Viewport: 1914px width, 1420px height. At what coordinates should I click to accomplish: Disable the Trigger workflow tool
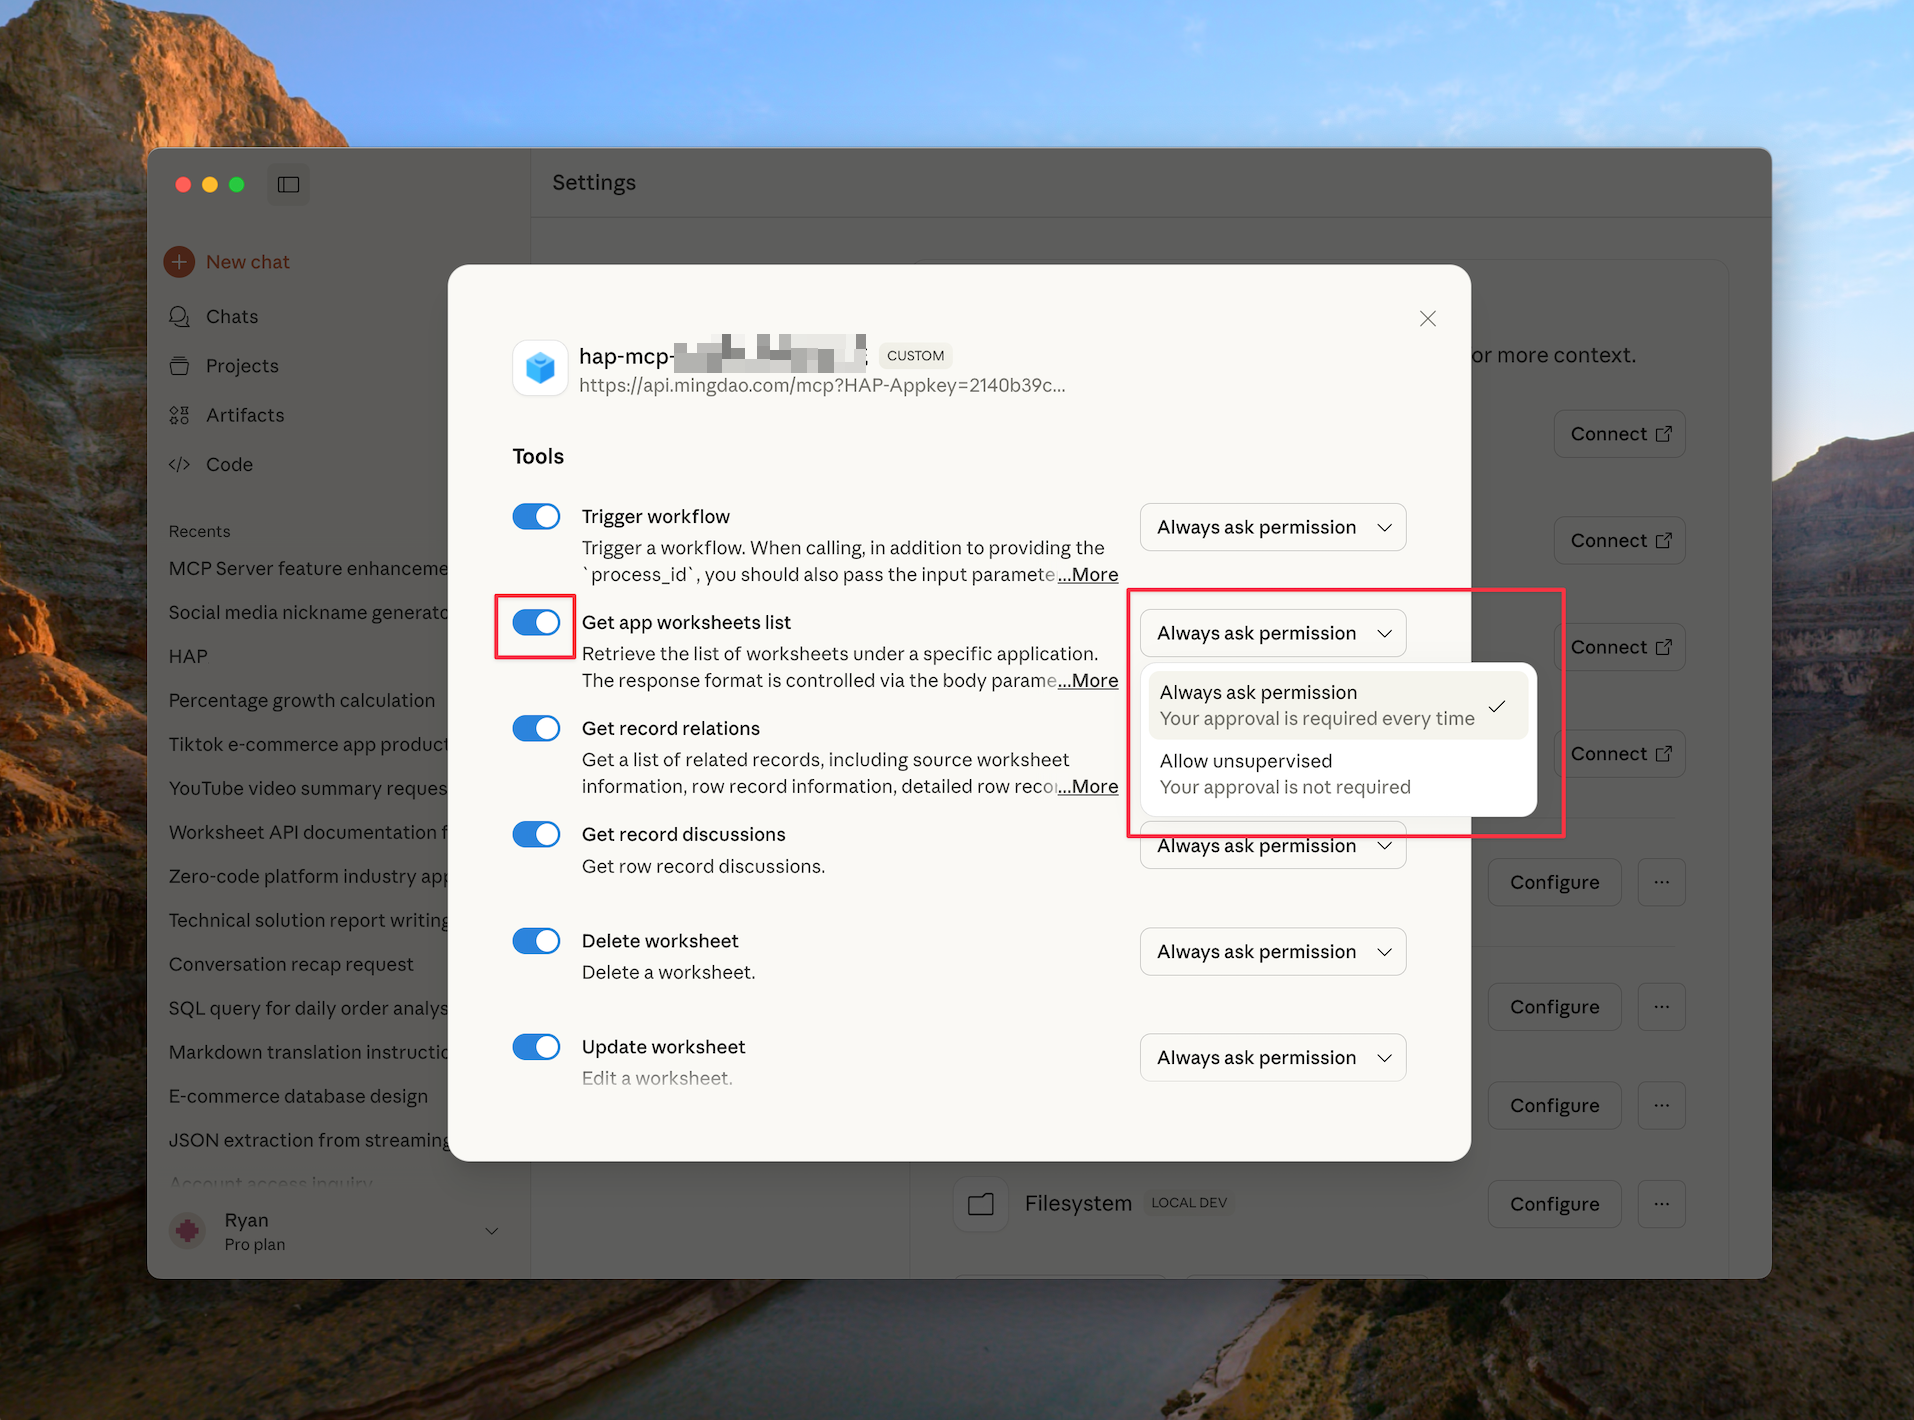(536, 516)
